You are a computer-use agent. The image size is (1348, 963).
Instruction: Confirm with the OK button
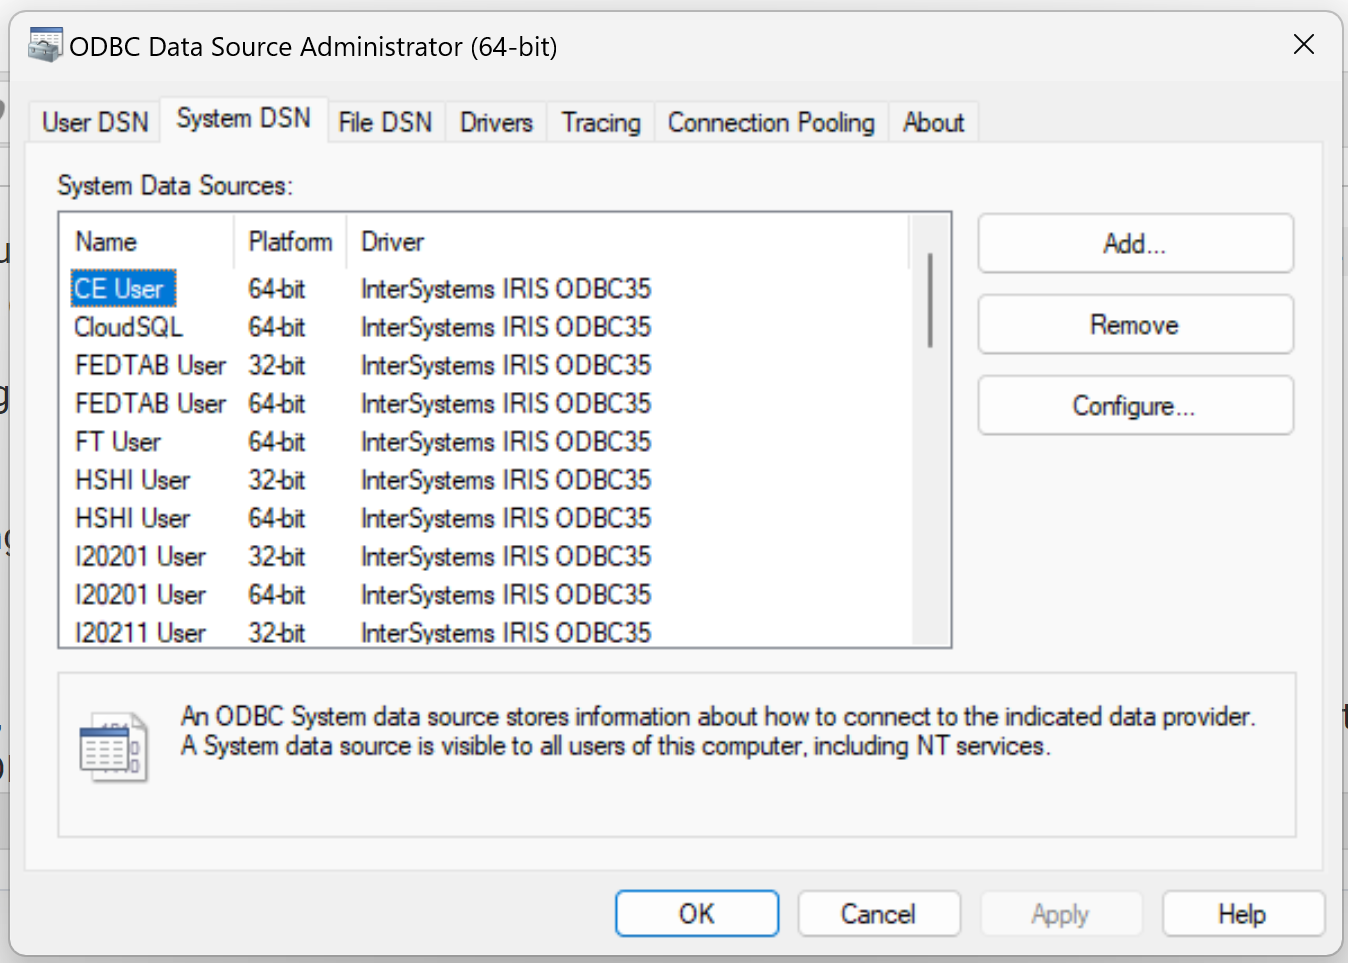[x=697, y=914]
